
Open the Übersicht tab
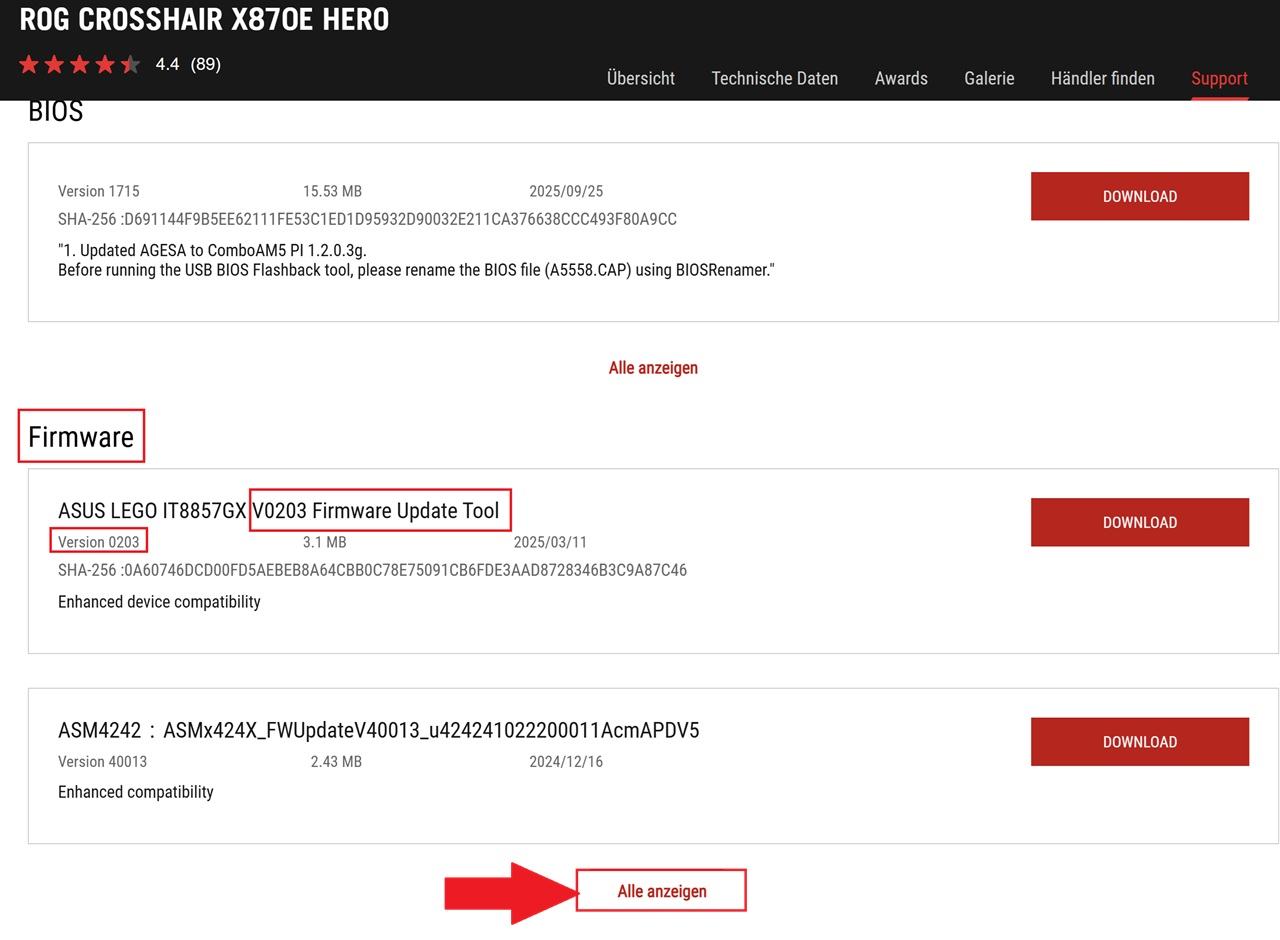coord(640,78)
